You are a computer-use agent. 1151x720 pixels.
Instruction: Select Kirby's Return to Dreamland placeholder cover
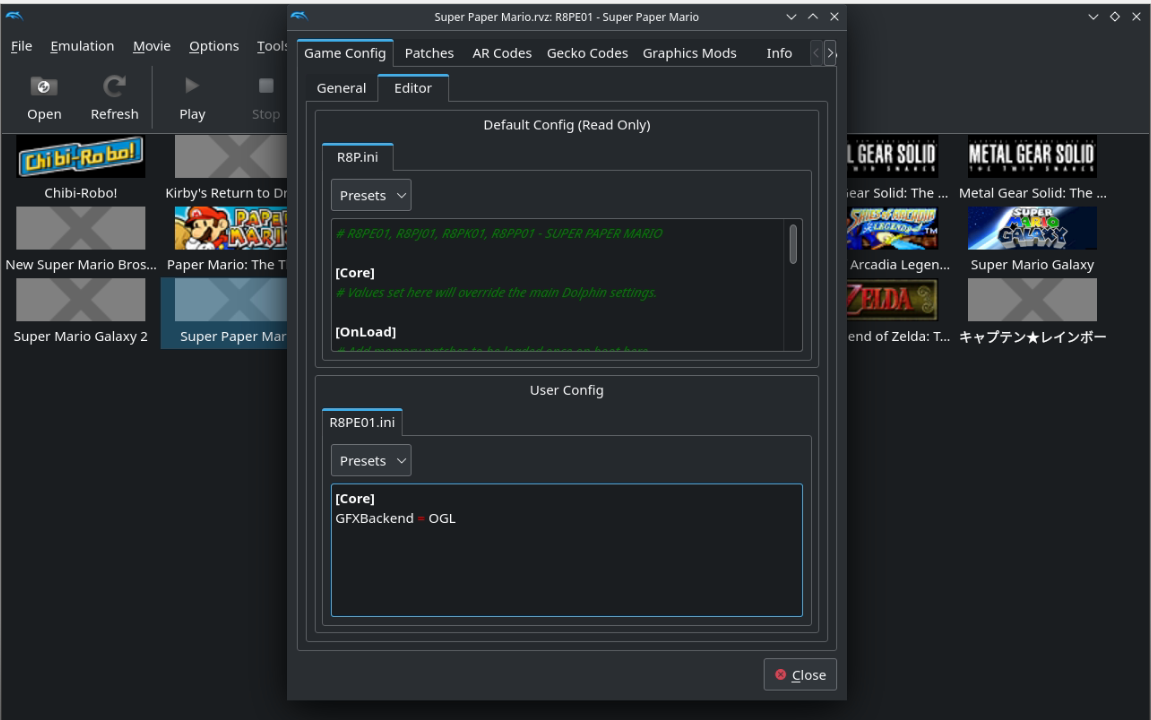pyautogui.click(x=230, y=156)
